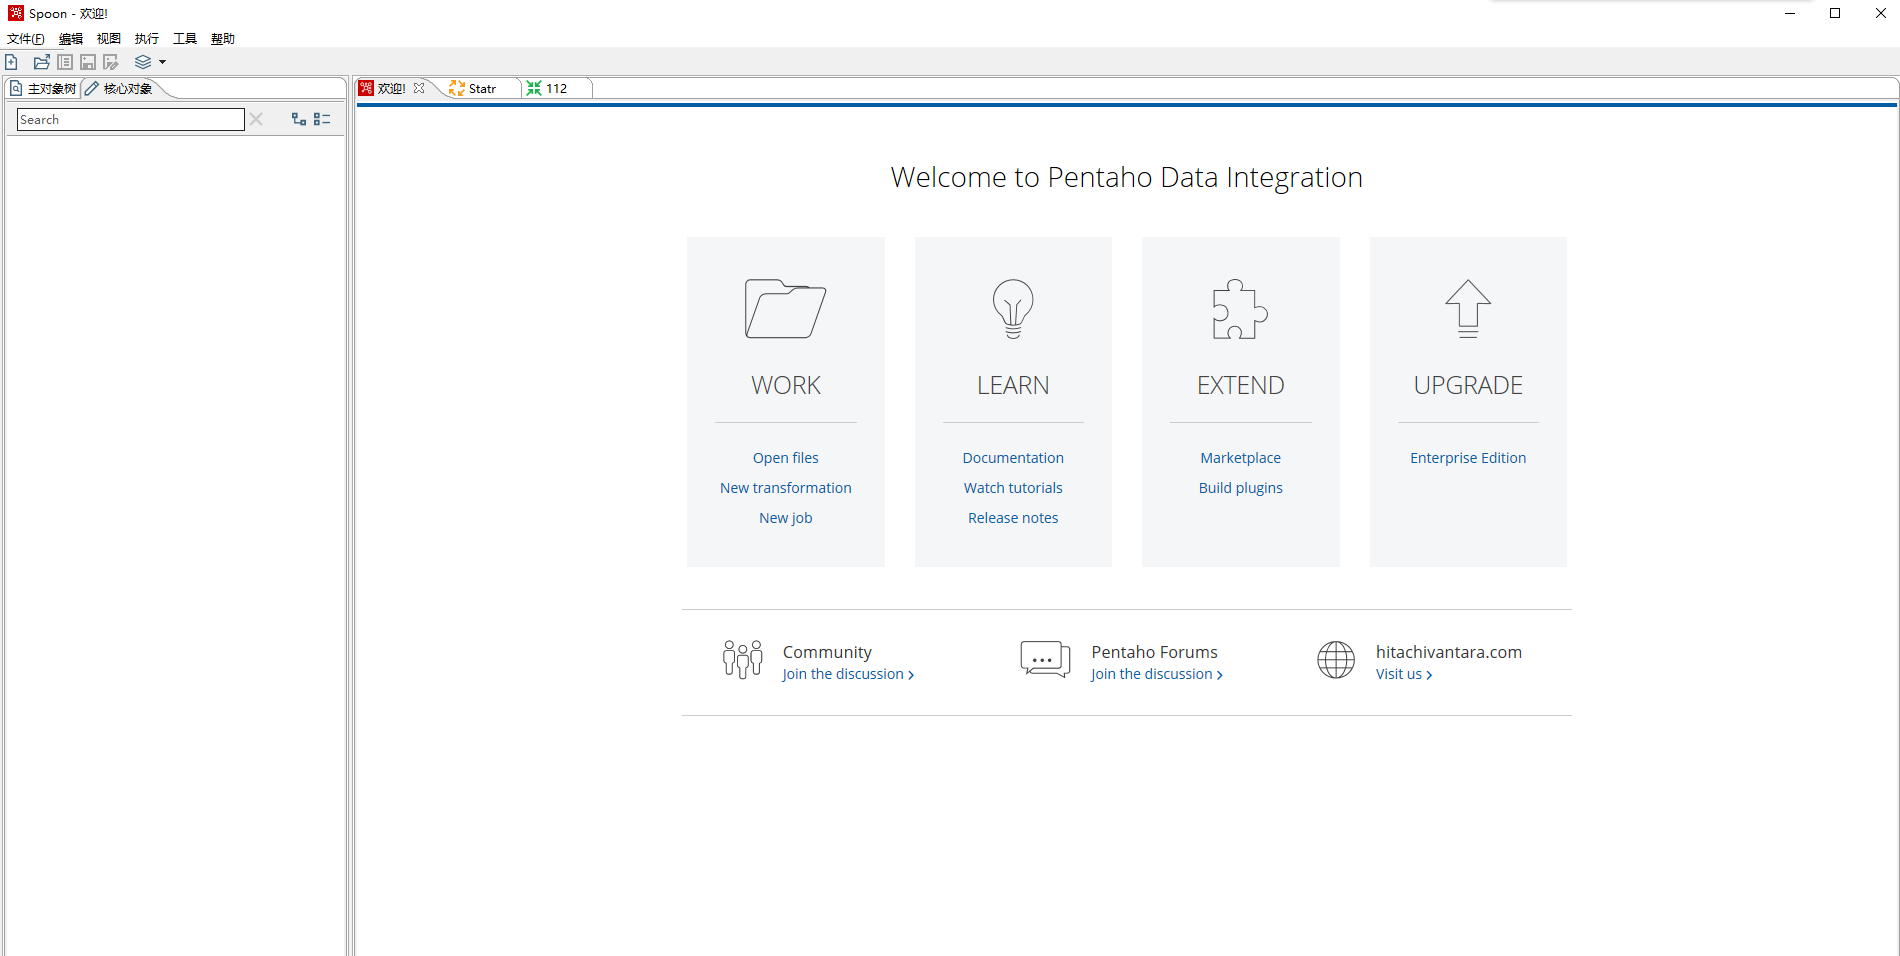
Task: Click the UPGRADE arrow icon
Action: (1468, 308)
